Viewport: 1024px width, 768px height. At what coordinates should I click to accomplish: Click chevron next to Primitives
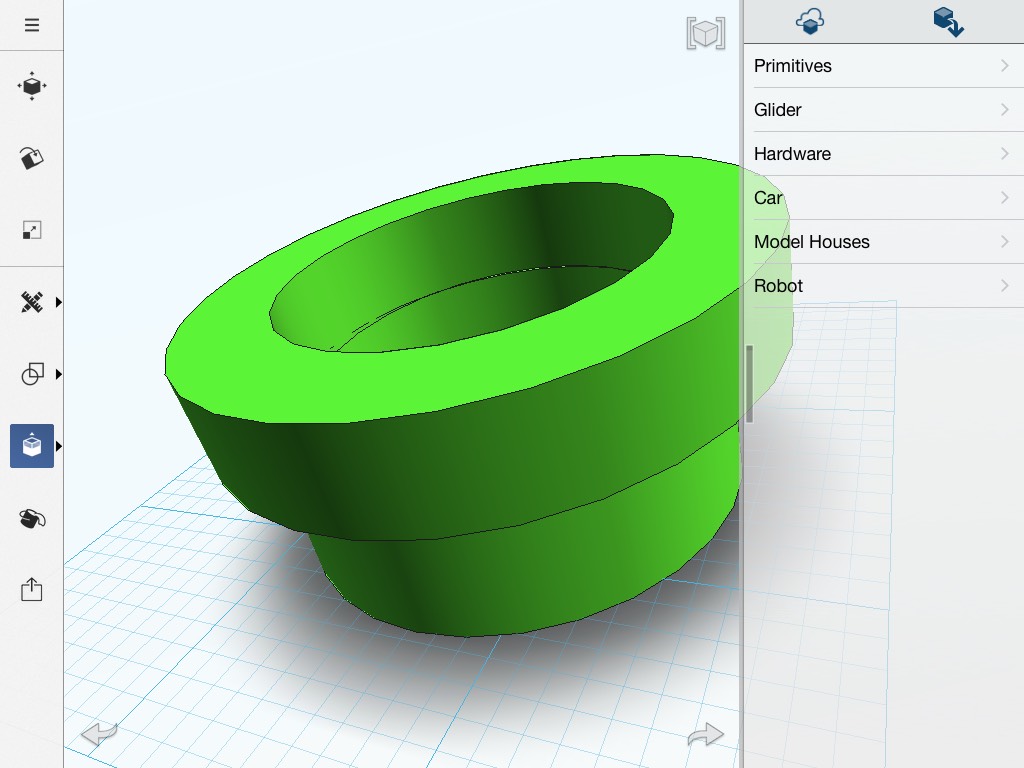pos(1004,65)
